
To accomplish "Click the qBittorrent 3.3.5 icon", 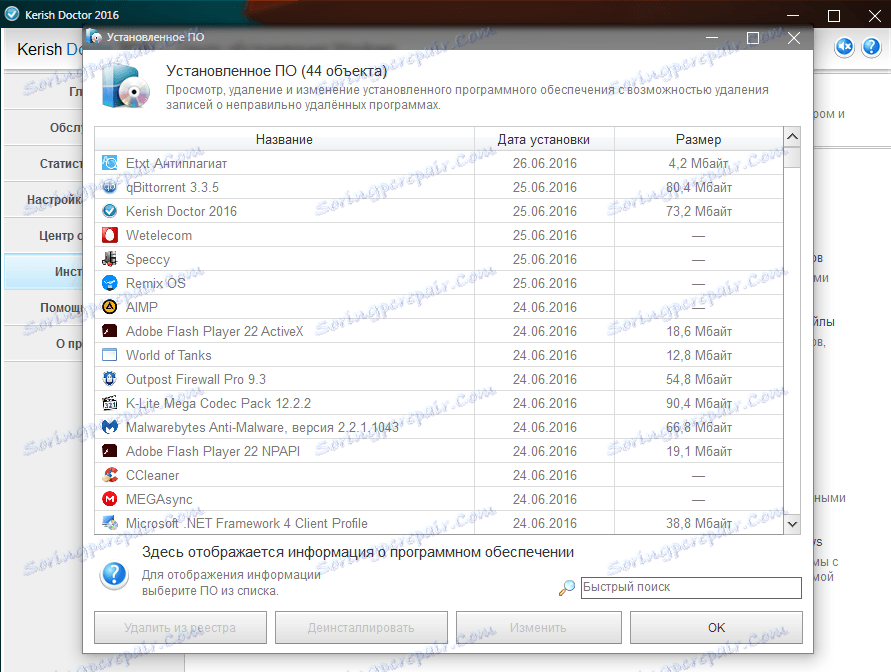I will (110, 187).
